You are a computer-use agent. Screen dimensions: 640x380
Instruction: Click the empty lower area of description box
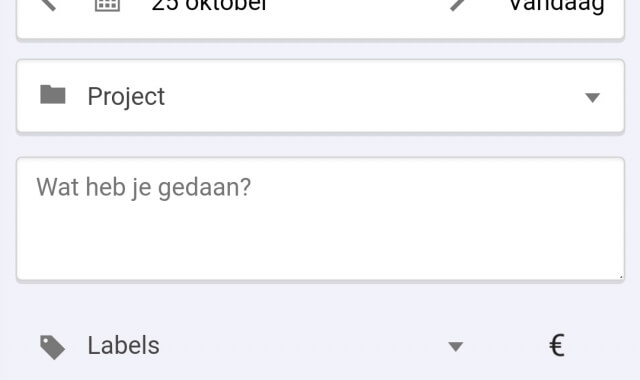click(x=320, y=245)
